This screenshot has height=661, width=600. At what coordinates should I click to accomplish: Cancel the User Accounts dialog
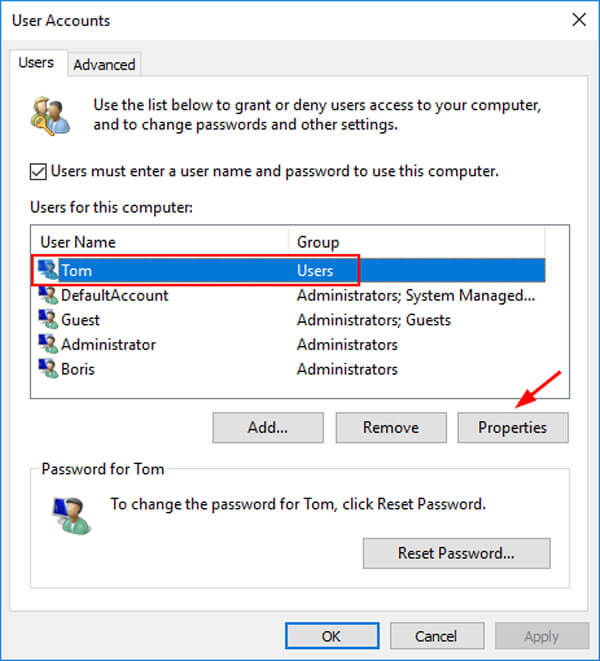click(436, 636)
